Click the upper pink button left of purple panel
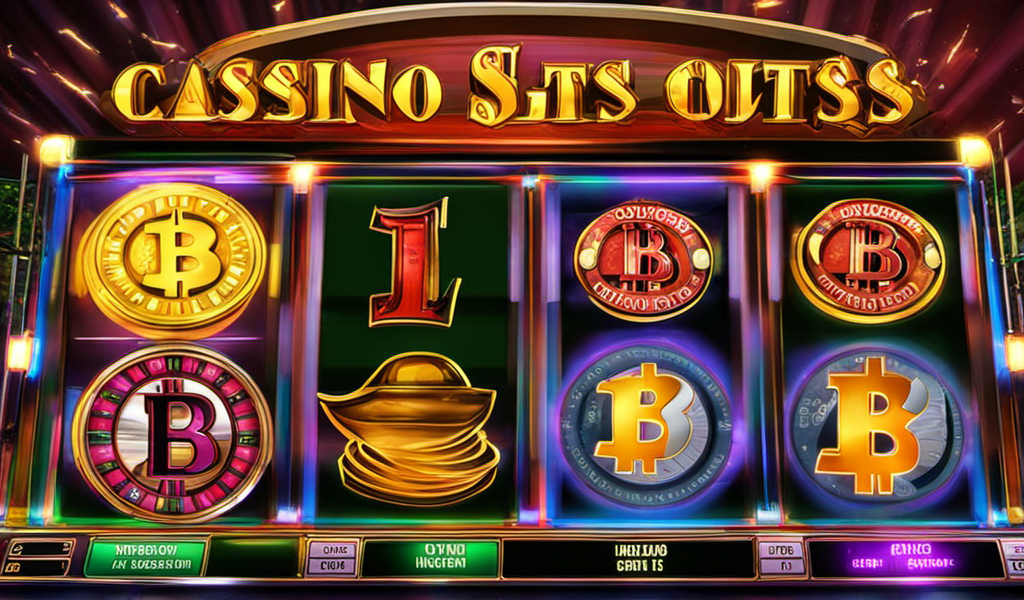 [x=781, y=549]
